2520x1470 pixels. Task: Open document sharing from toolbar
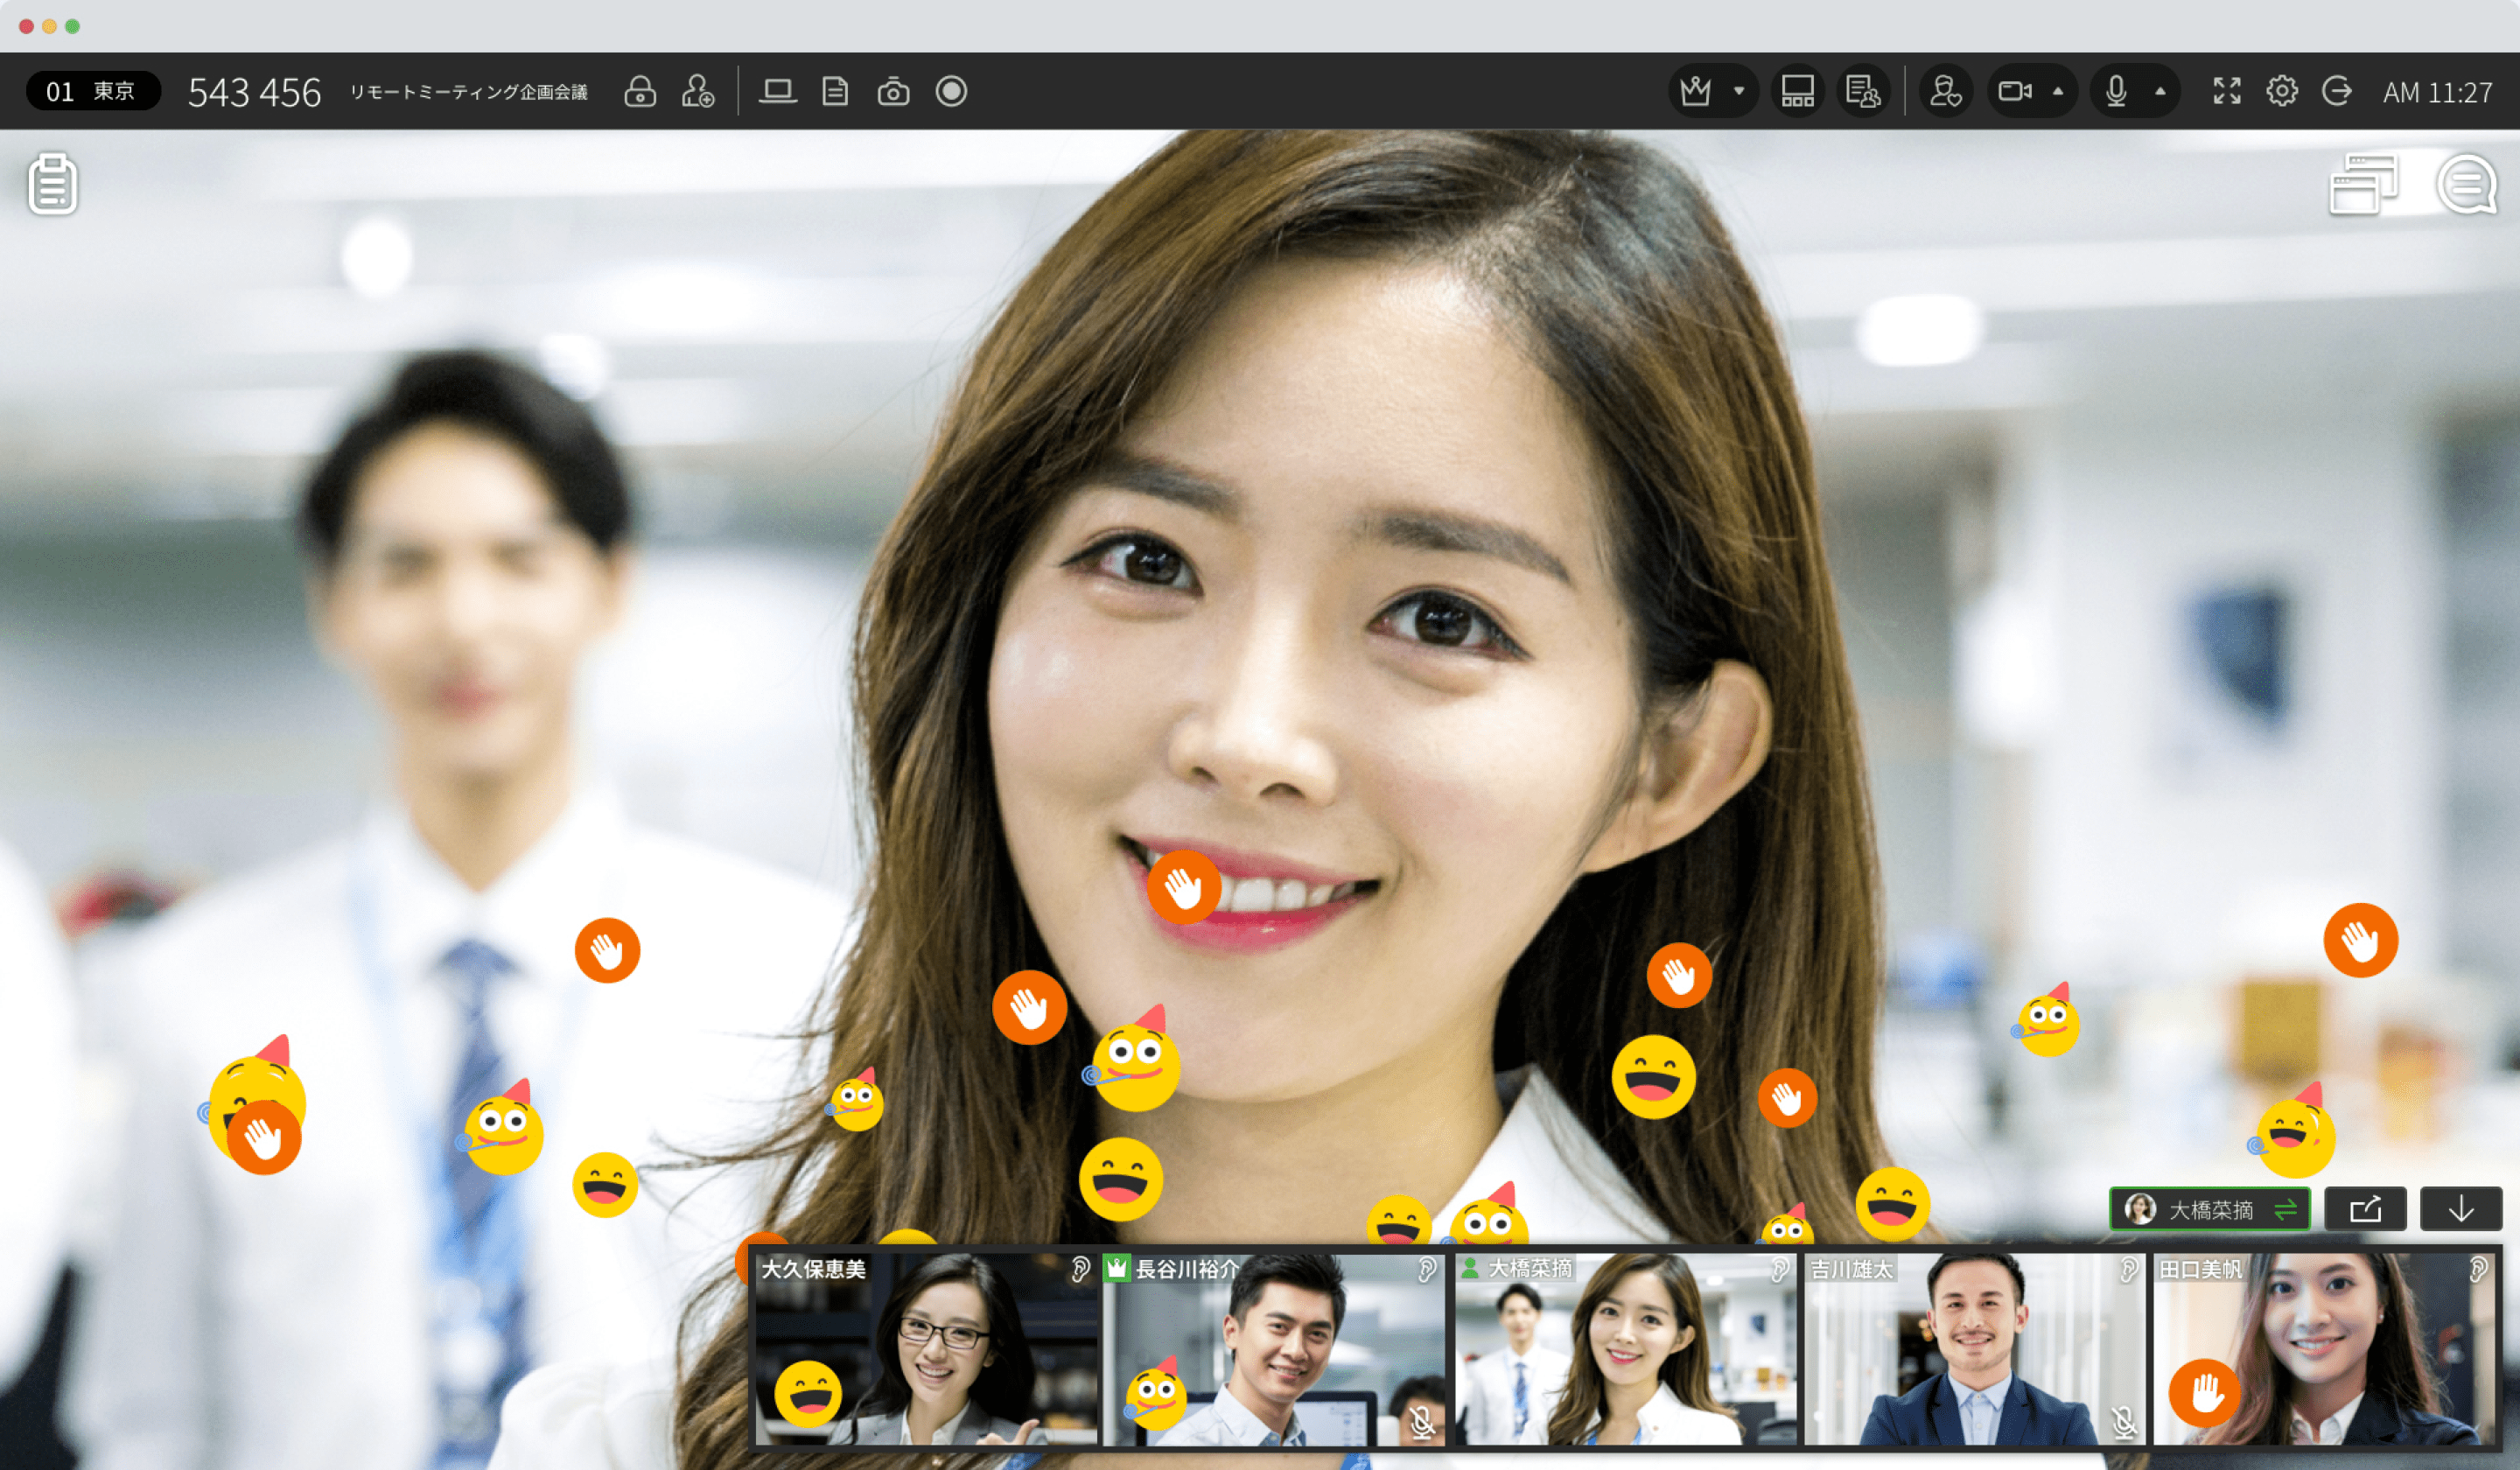(x=835, y=92)
